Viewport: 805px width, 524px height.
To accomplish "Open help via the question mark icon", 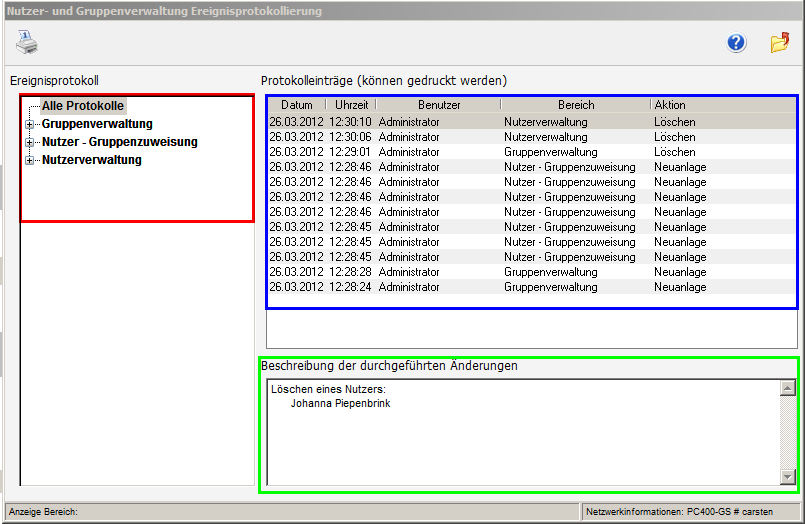I will click(x=736, y=43).
